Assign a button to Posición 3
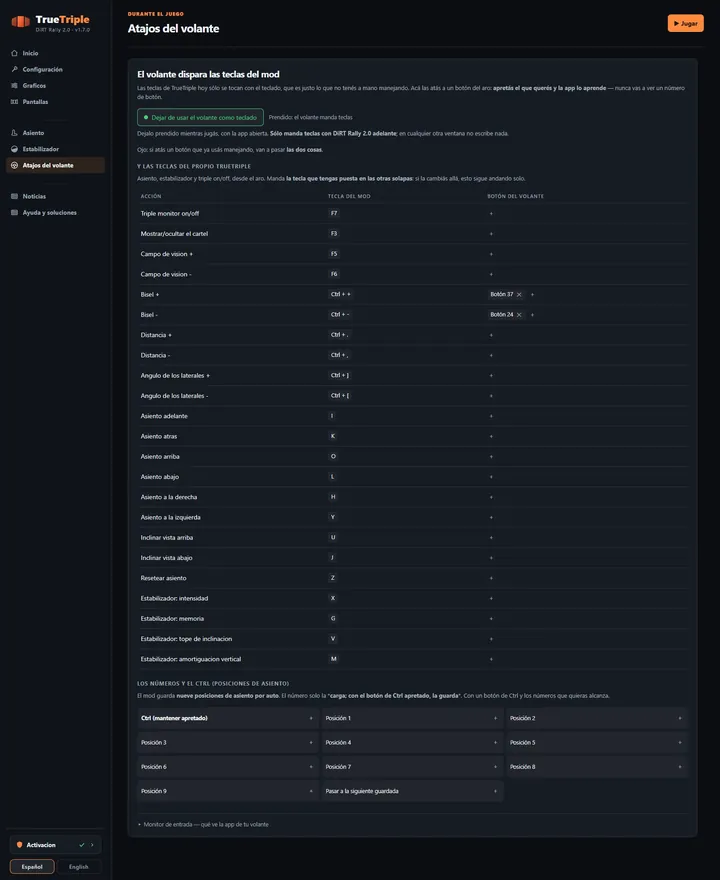 [x=311, y=742]
